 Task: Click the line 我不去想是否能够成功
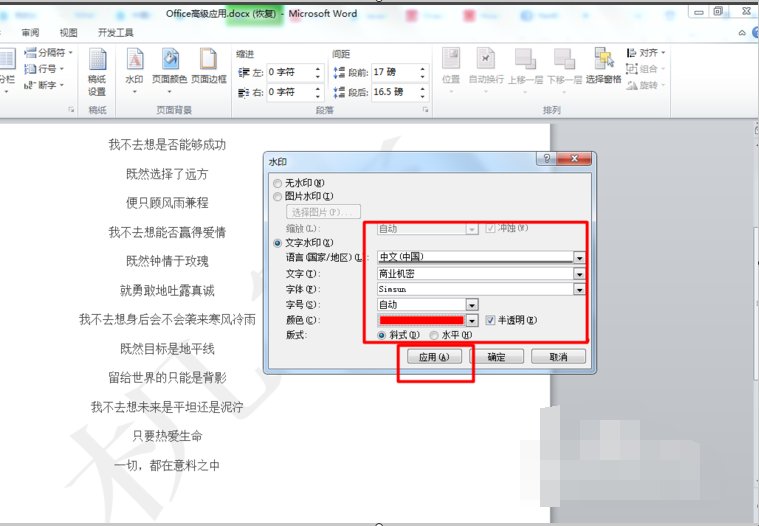pyautogui.click(x=167, y=145)
